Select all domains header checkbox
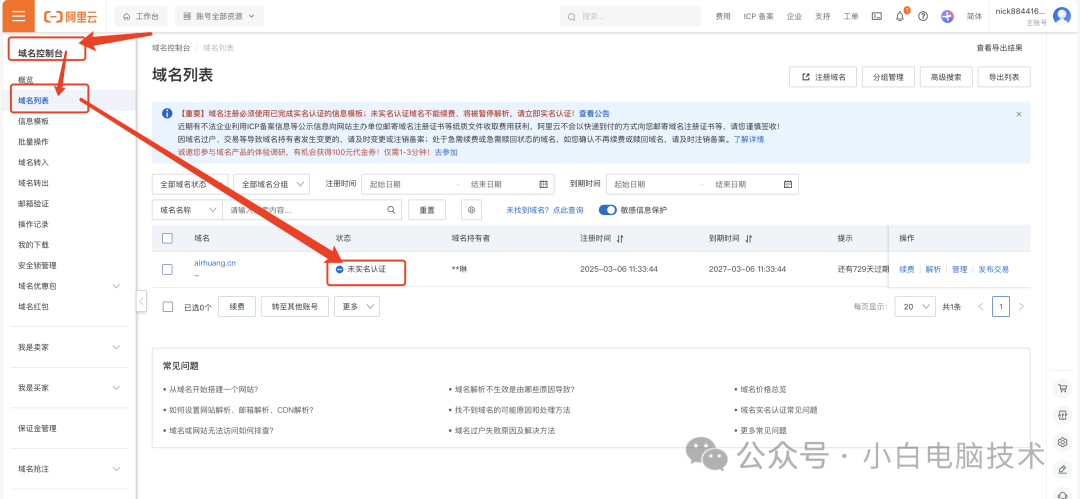 167,238
